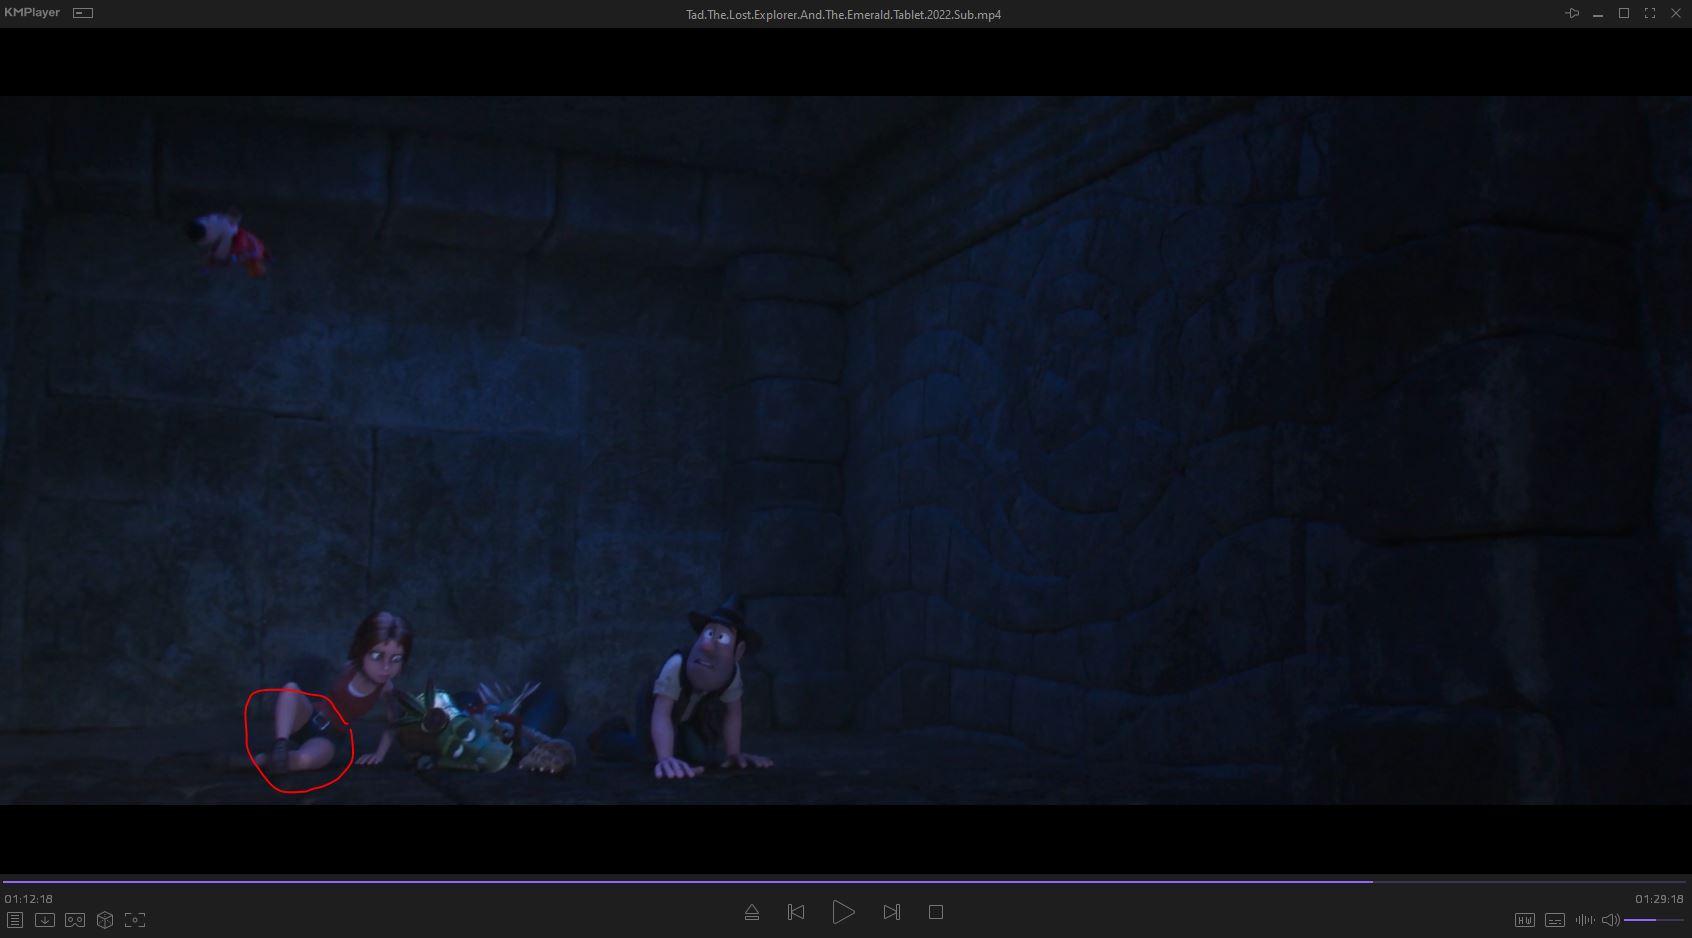
Task: Click the download/open URL icon
Action: tap(45, 920)
